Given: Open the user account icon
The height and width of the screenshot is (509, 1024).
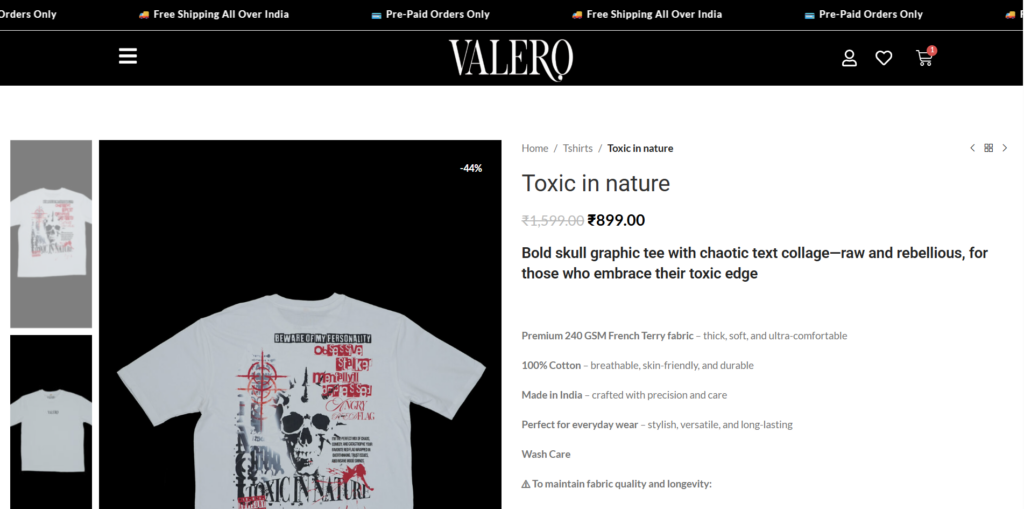Looking at the screenshot, I should click(x=849, y=58).
